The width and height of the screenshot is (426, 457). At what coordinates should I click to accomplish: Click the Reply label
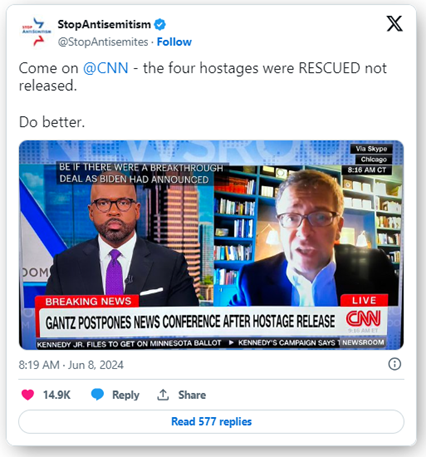click(126, 395)
